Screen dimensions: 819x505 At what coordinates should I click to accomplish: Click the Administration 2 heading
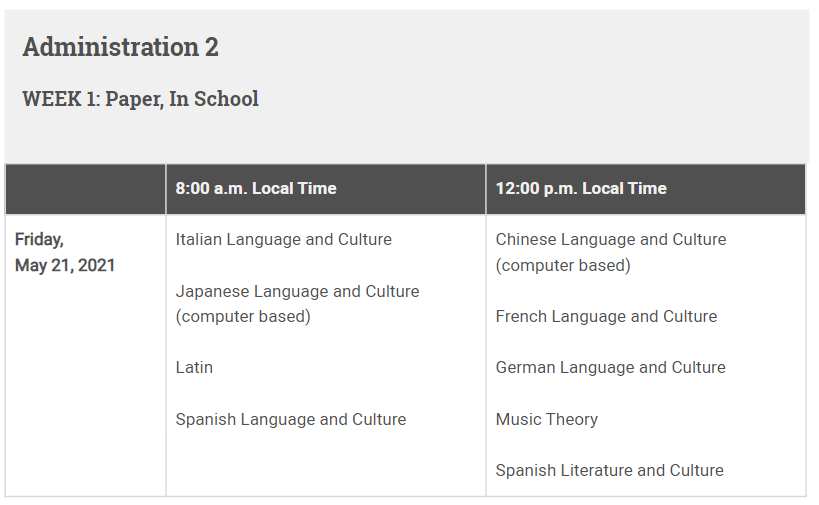coord(120,47)
